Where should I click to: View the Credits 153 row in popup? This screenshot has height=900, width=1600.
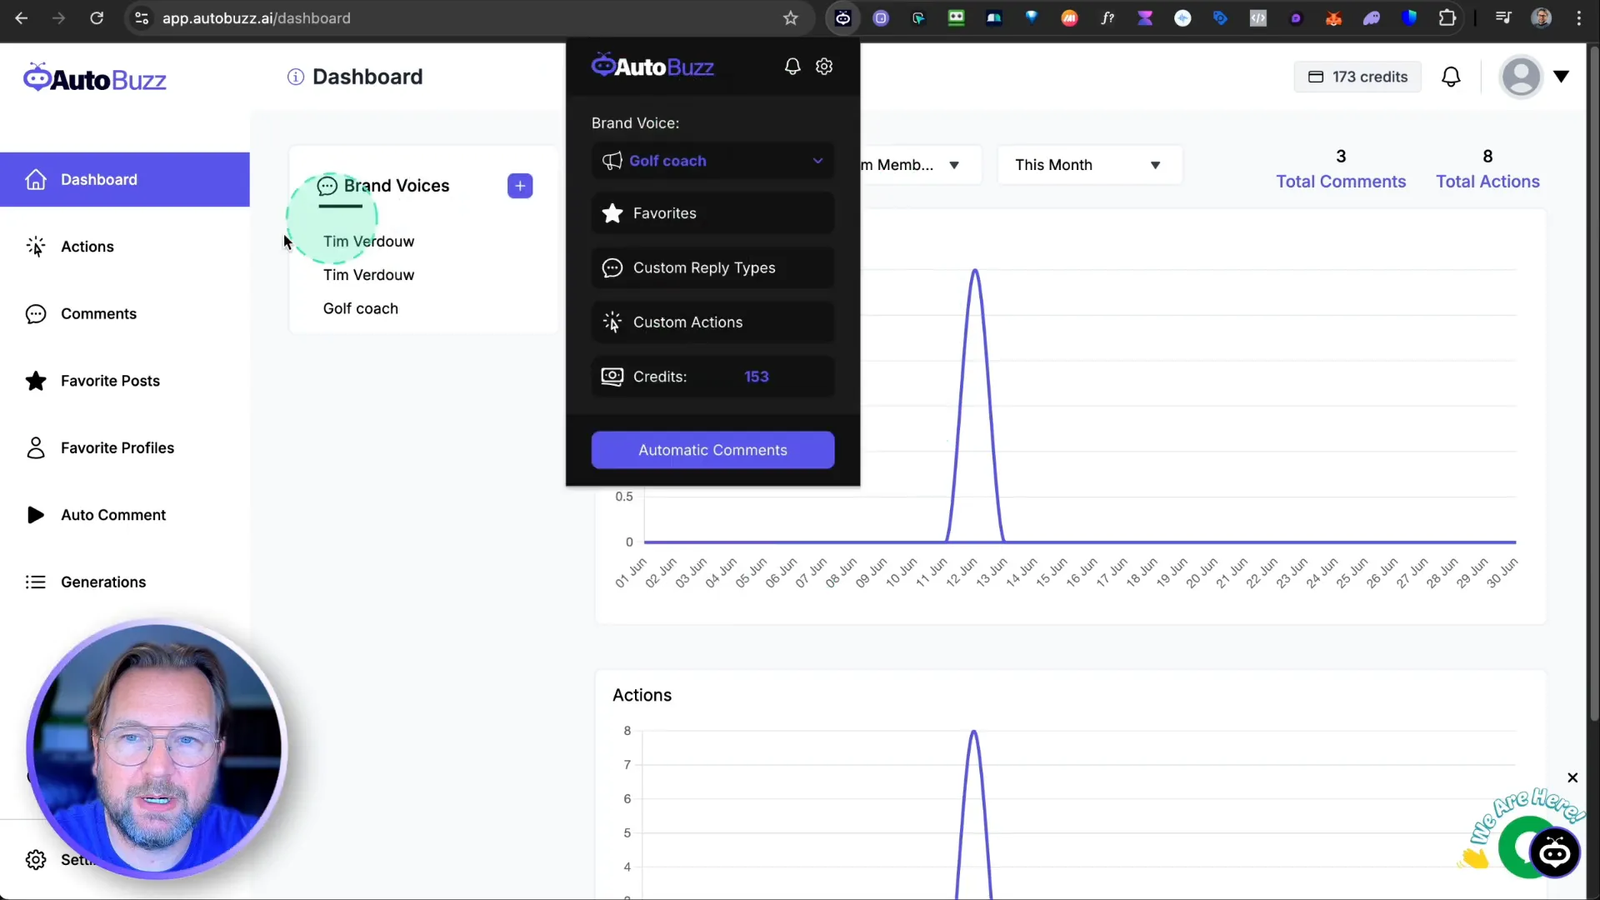713,377
